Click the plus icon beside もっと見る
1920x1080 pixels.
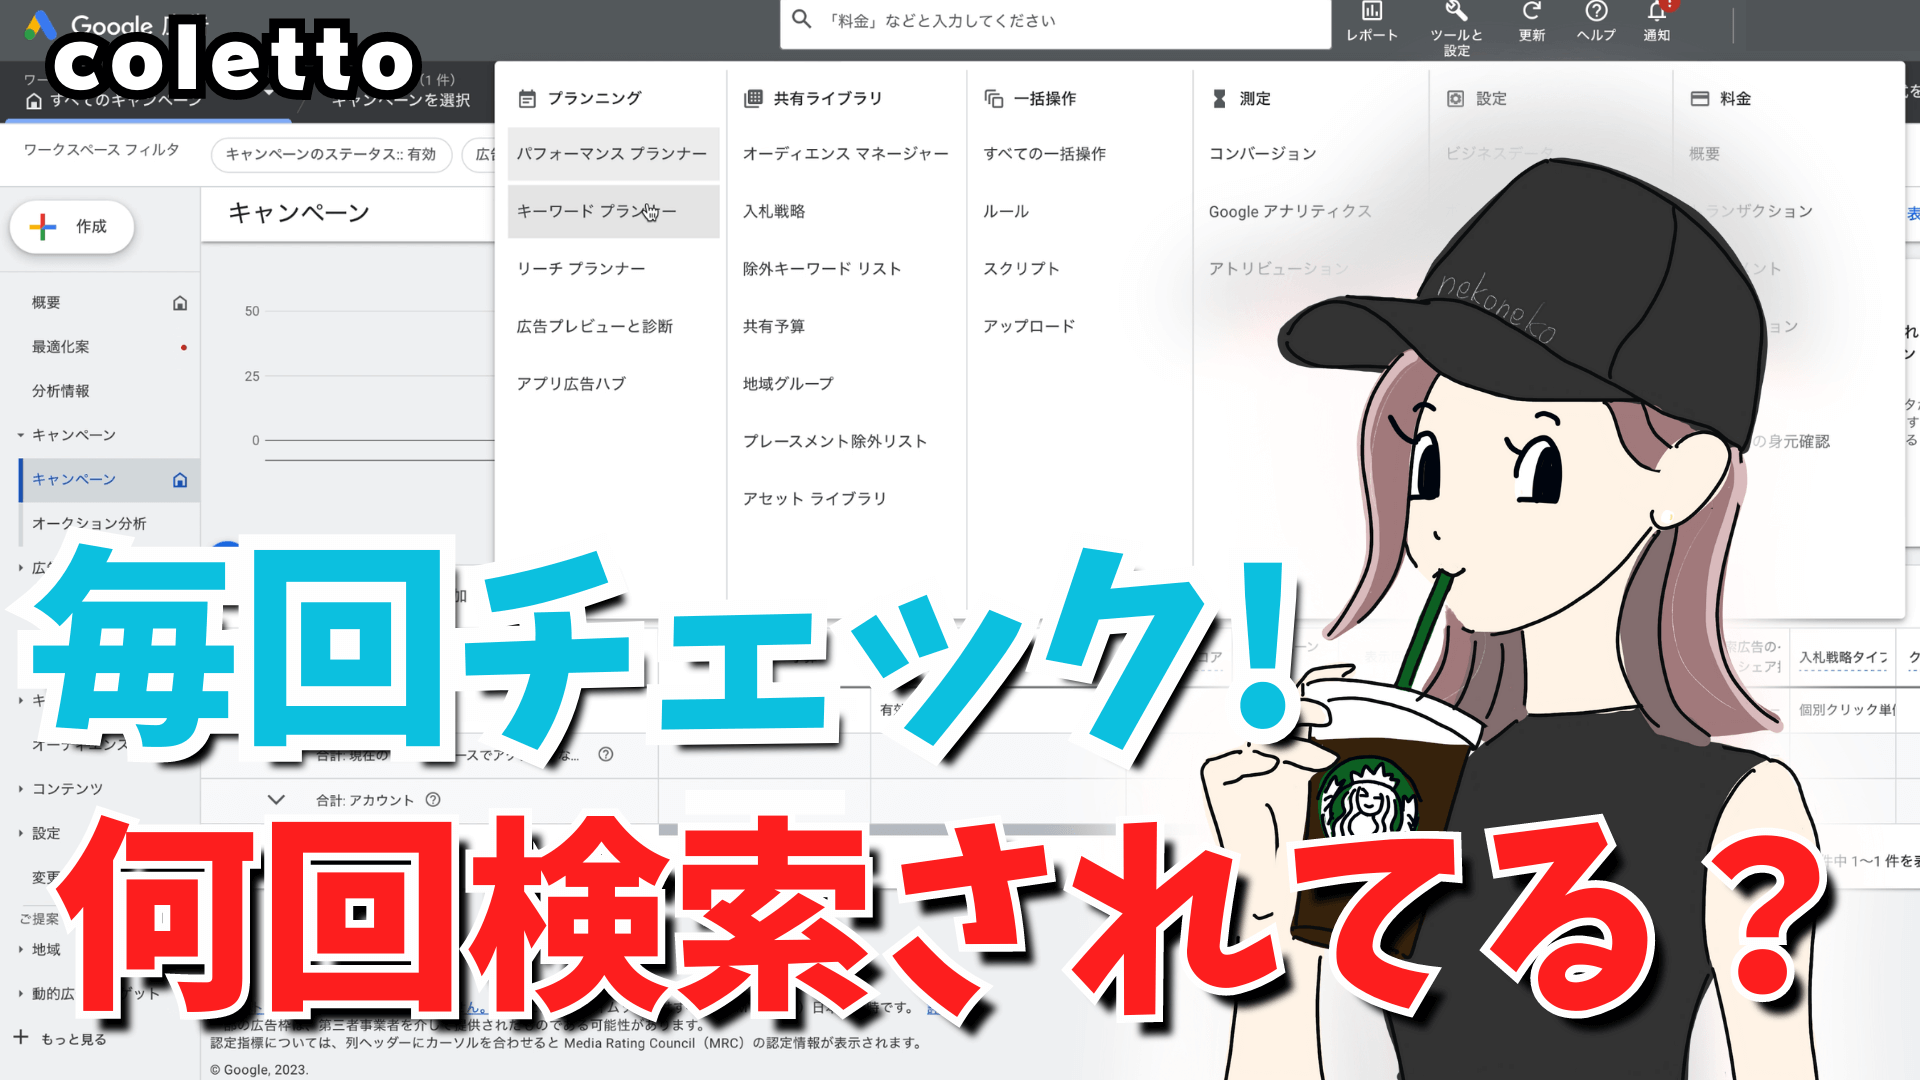point(21,1038)
